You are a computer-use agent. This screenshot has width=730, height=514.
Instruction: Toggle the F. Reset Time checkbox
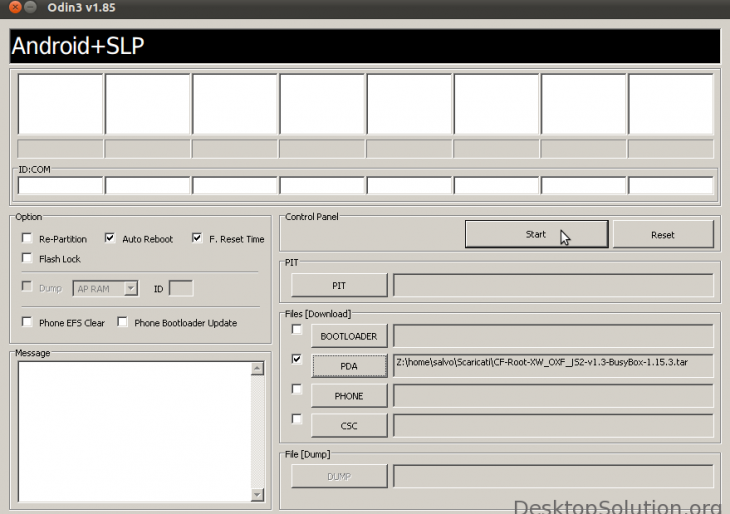point(197,239)
